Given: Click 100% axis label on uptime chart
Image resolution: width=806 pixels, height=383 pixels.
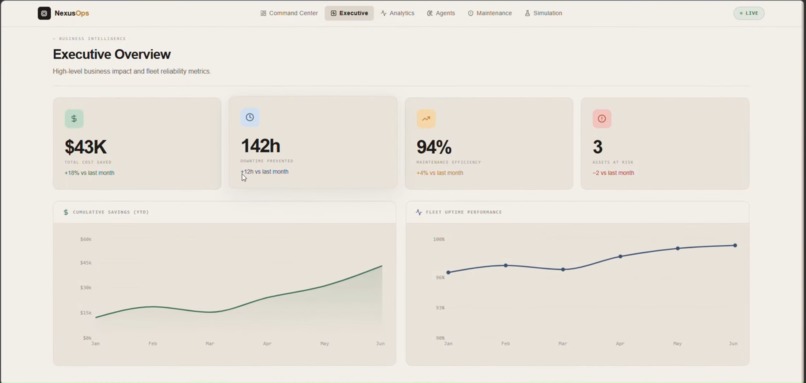Looking at the screenshot, I should [x=439, y=240].
